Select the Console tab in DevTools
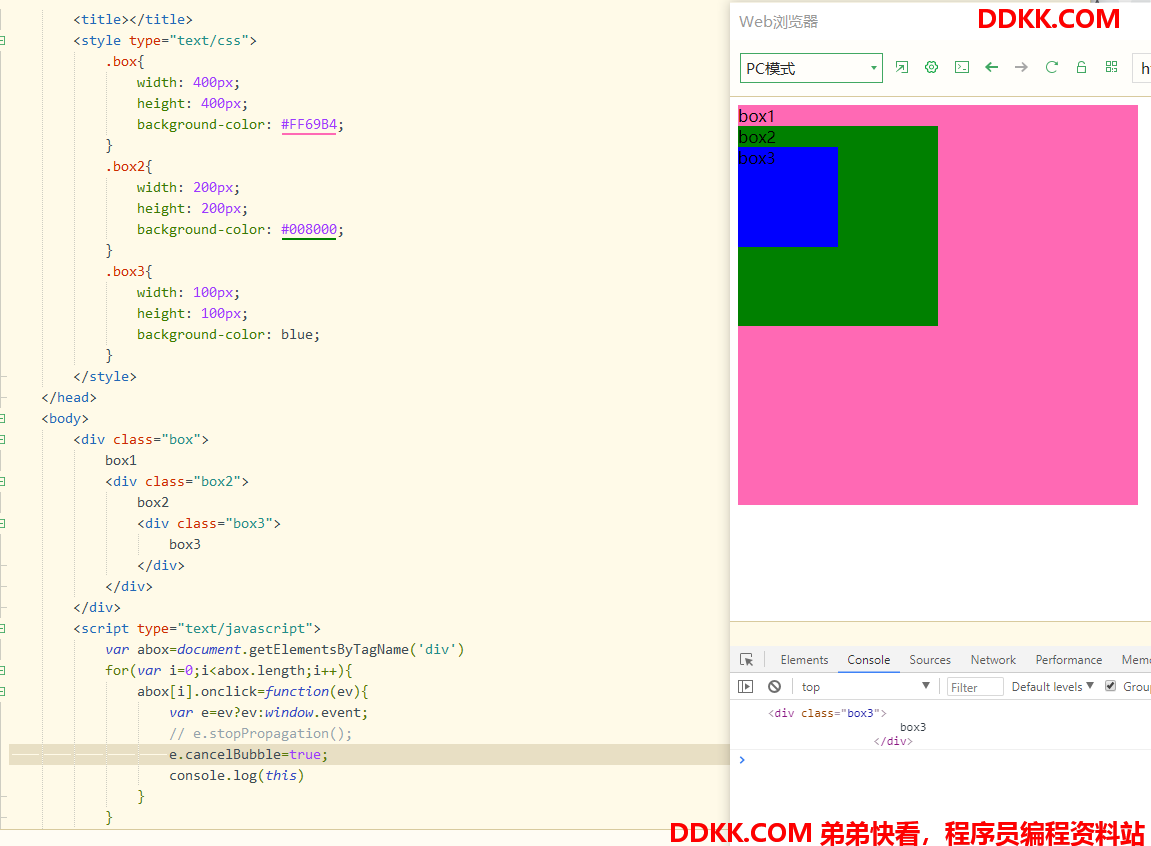The image size is (1151, 846). 868,660
